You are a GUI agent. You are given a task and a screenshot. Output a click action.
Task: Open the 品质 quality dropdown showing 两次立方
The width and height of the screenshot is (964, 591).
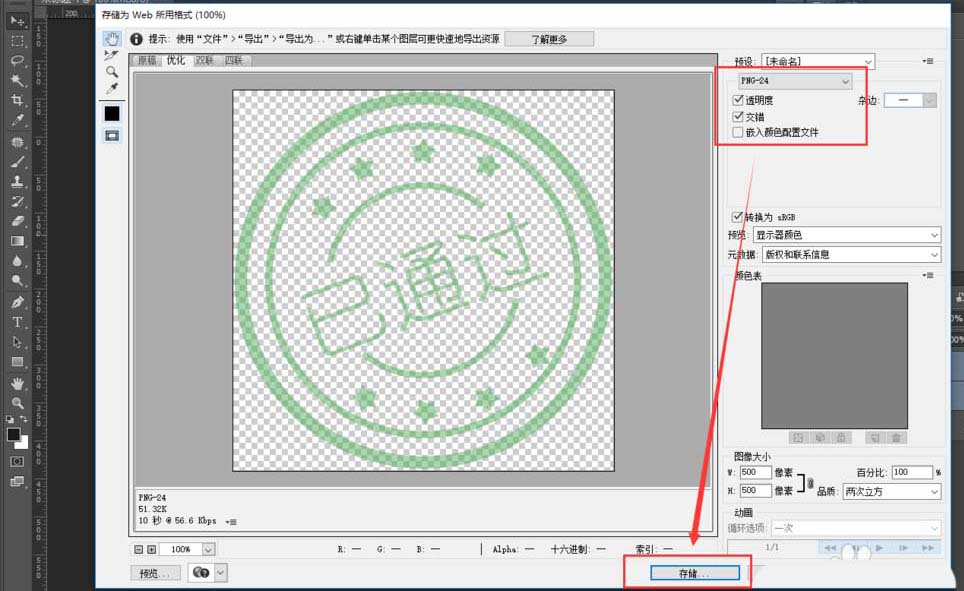tap(890, 491)
